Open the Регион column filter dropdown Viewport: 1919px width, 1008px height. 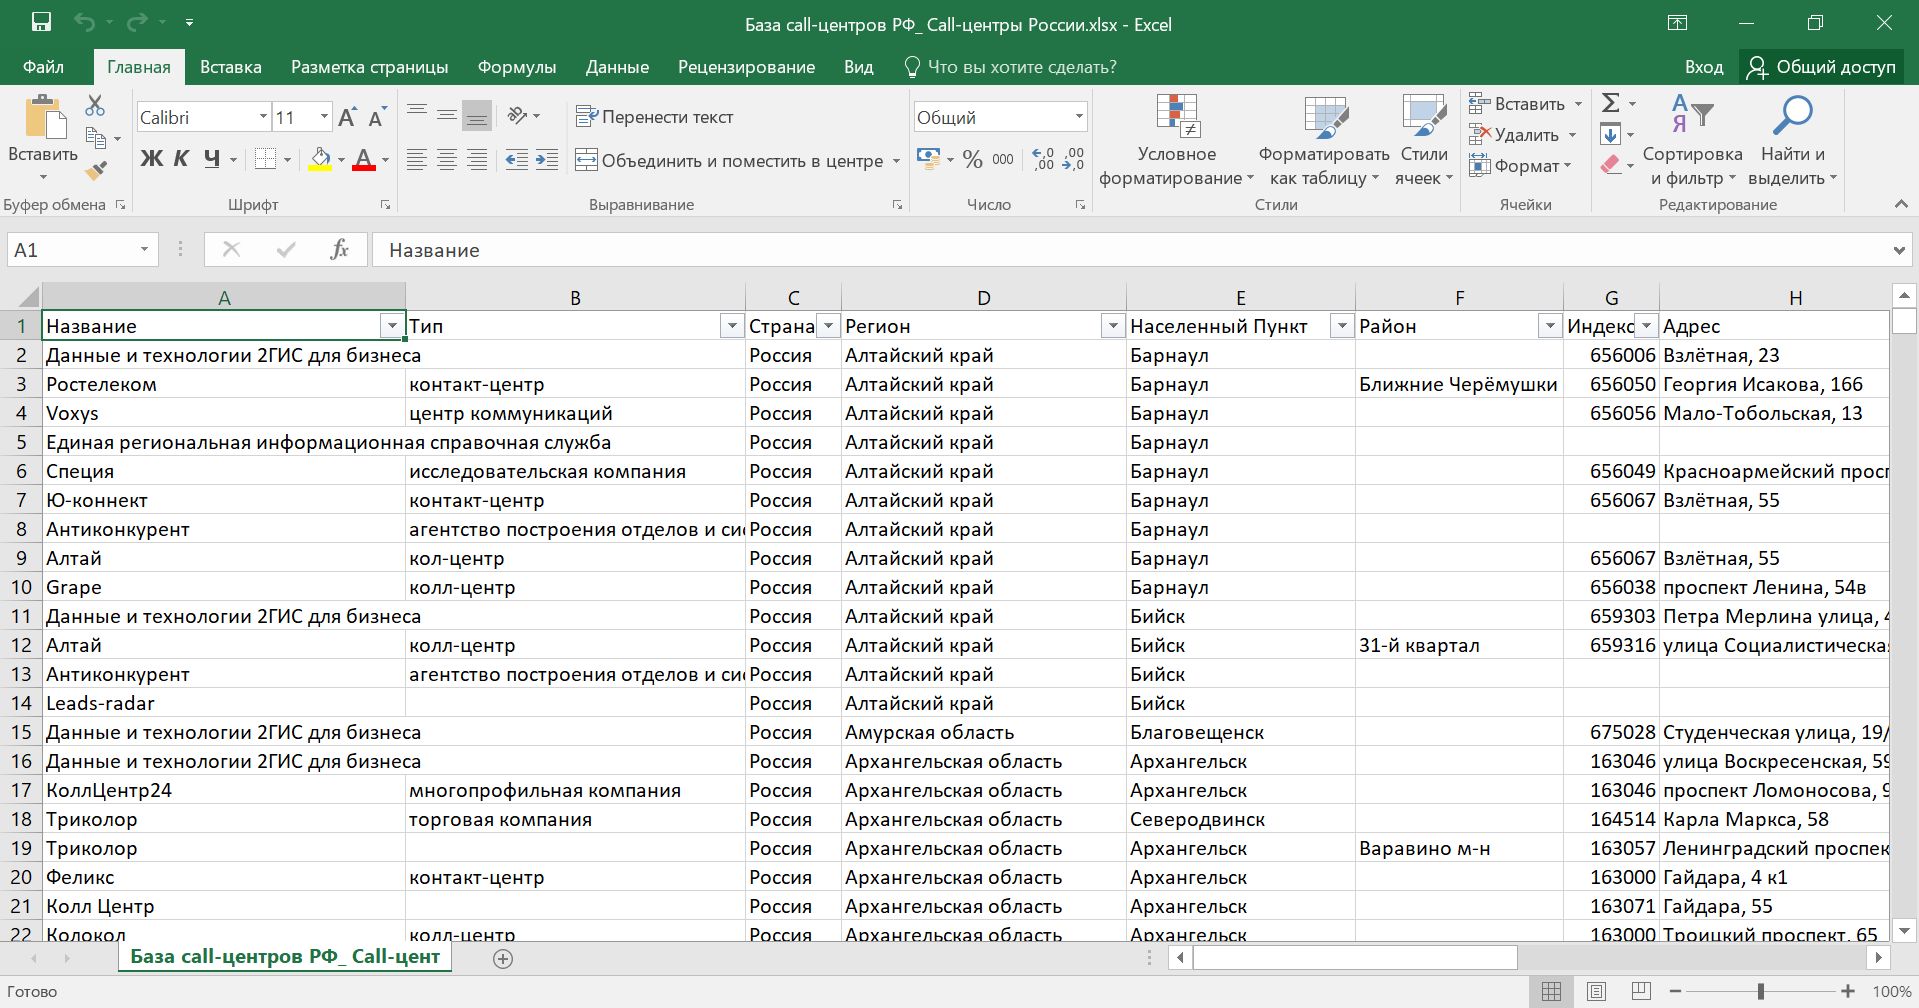(1111, 326)
